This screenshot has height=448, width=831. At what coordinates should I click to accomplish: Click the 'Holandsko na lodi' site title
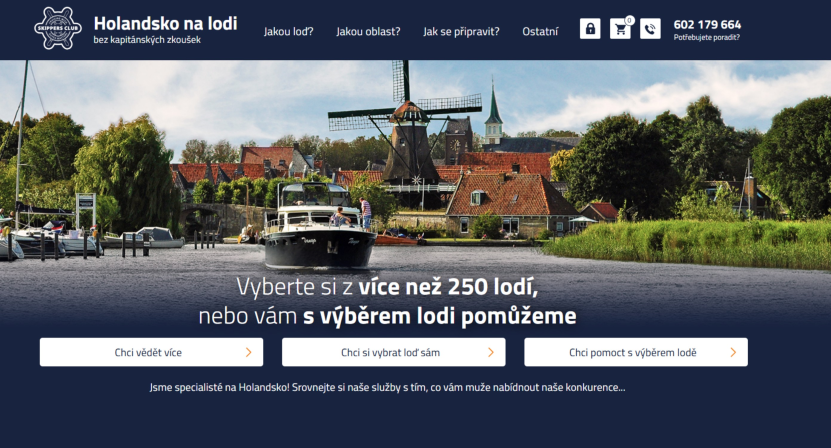tap(165, 23)
